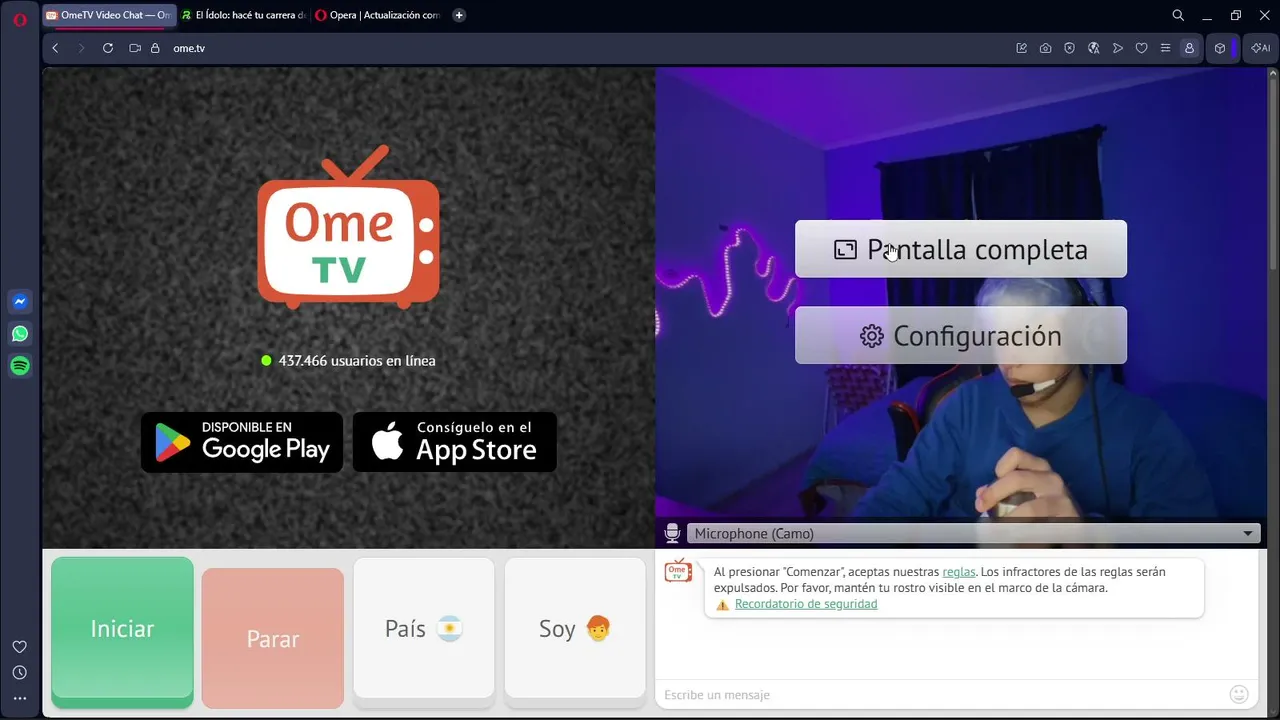The width and height of the screenshot is (1280, 720).
Task: Click the Disponible en Google Play badge
Action: tap(242, 442)
